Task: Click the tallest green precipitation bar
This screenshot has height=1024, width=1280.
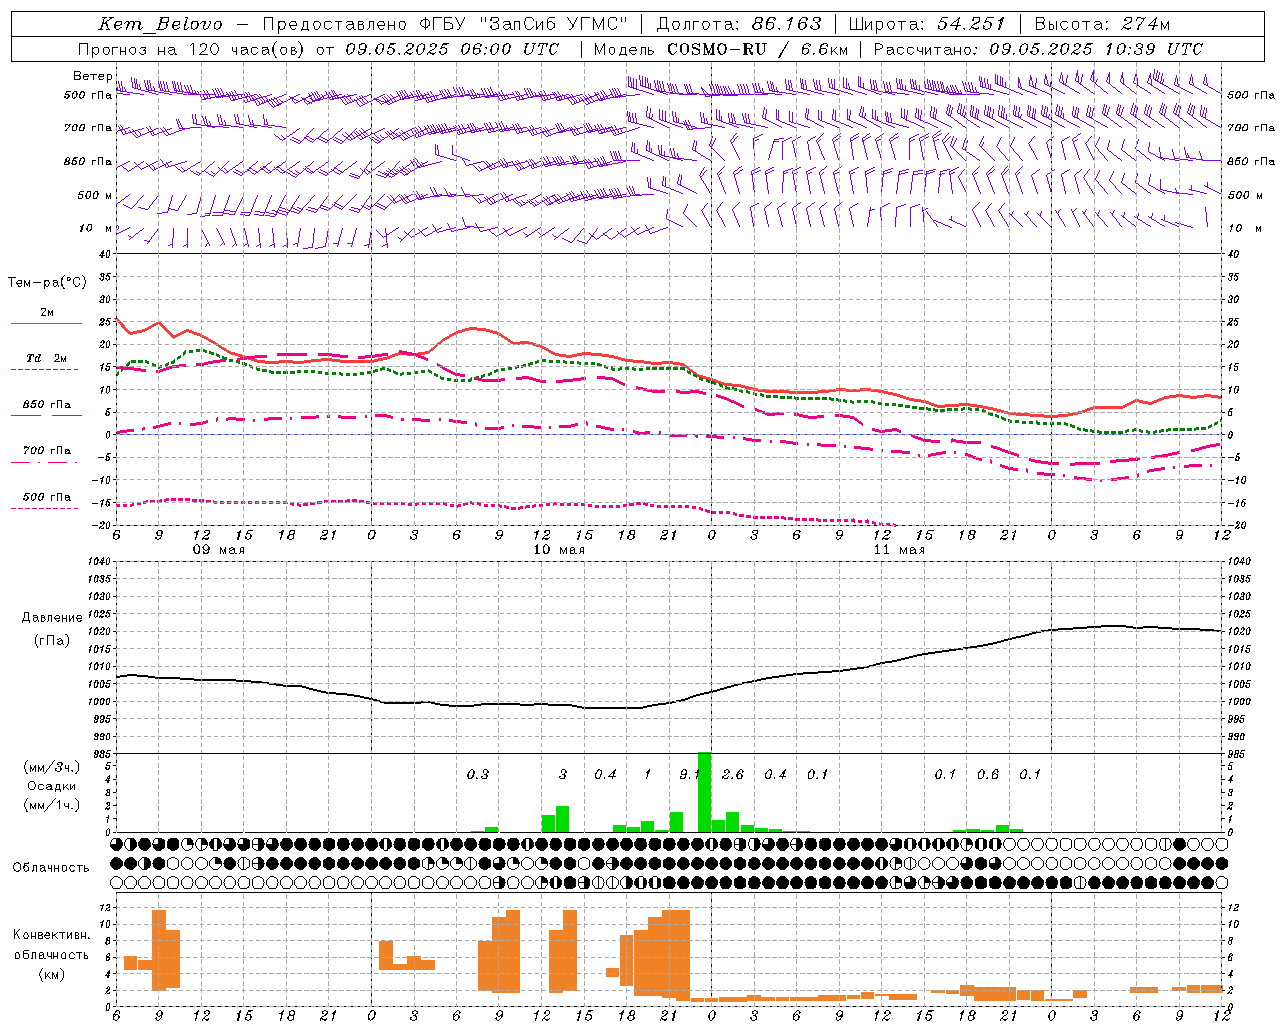Action: [704, 792]
